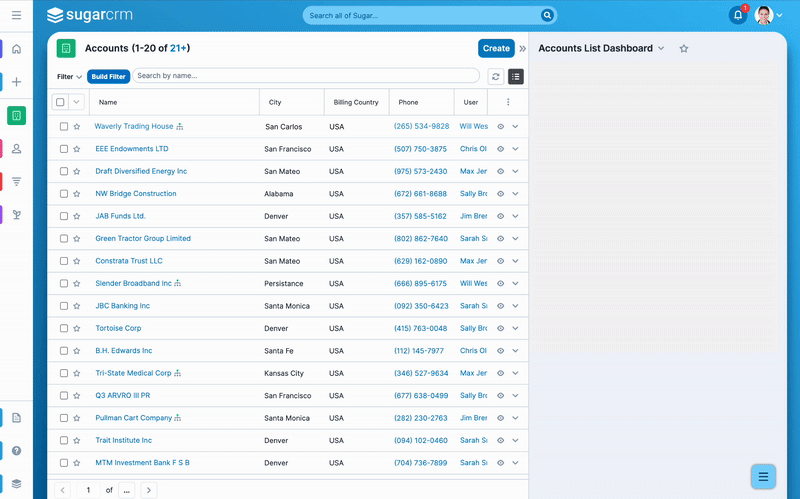
Task: Select the checkbox for Tortoise Corp
Action: [64, 329]
